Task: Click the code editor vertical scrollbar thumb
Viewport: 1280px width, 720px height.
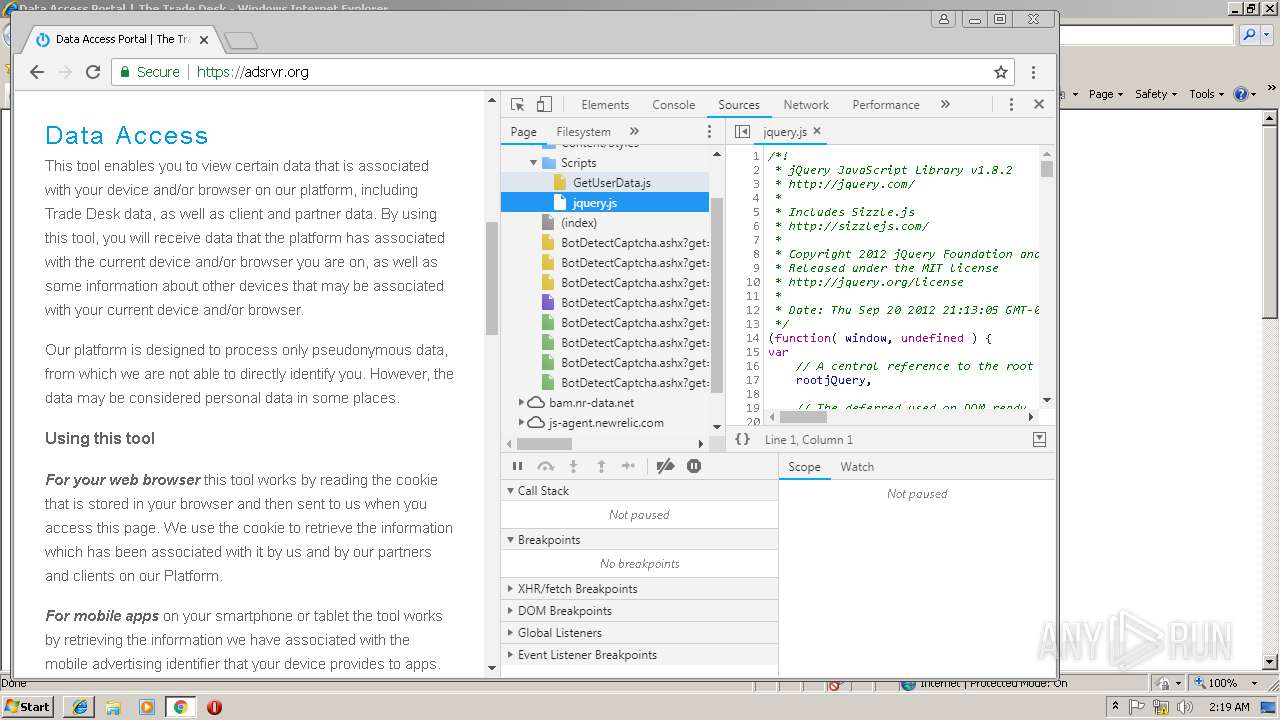Action: coord(1047,169)
